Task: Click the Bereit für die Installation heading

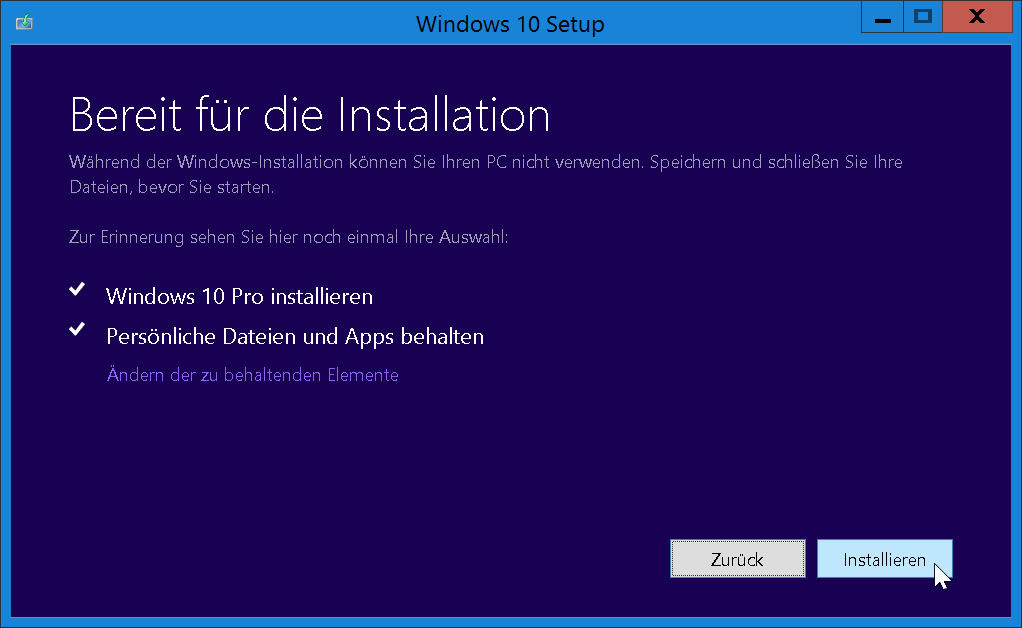Action: (310, 115)
